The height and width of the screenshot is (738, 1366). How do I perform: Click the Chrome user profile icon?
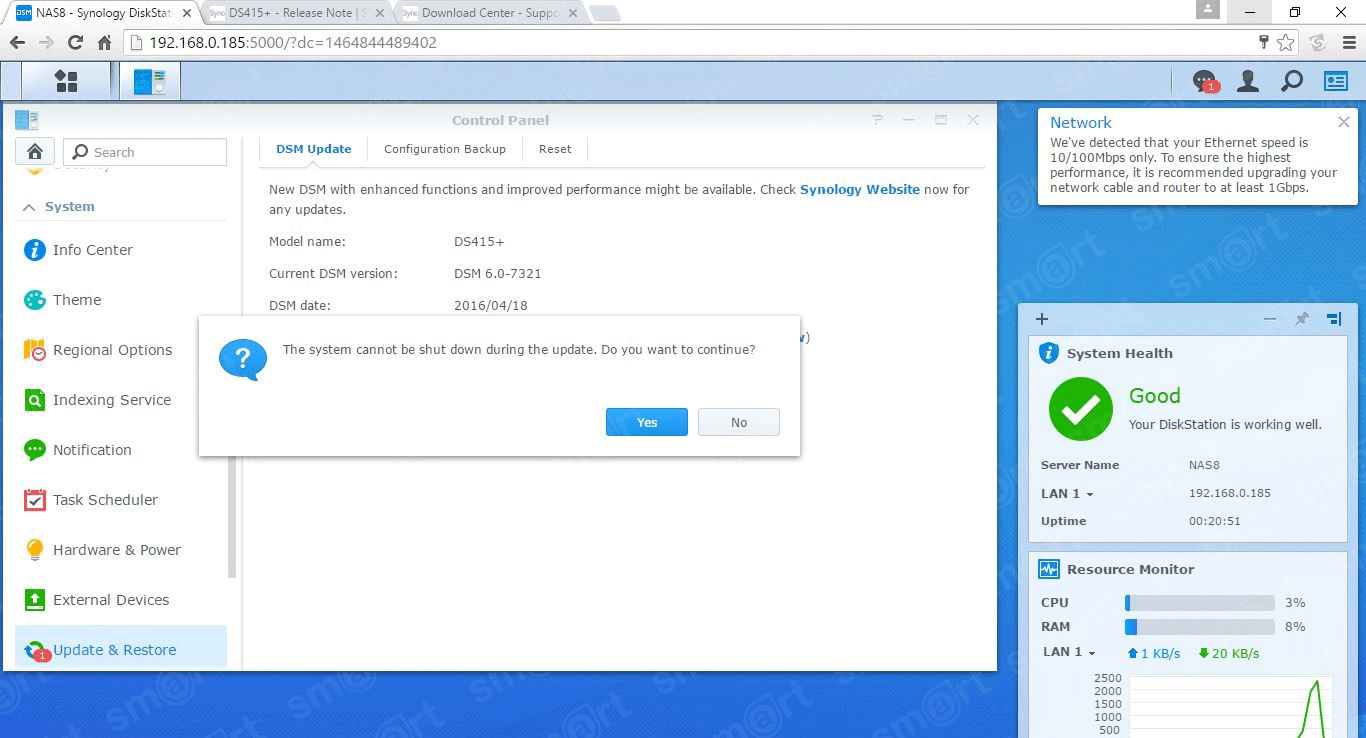[x=1208, y=10]
